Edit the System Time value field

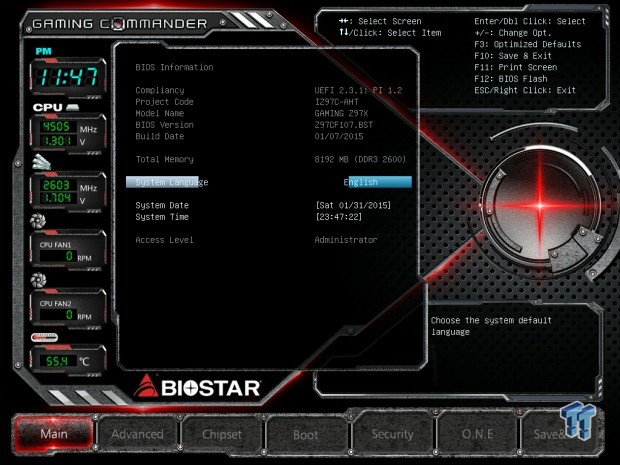click(338, 217)
